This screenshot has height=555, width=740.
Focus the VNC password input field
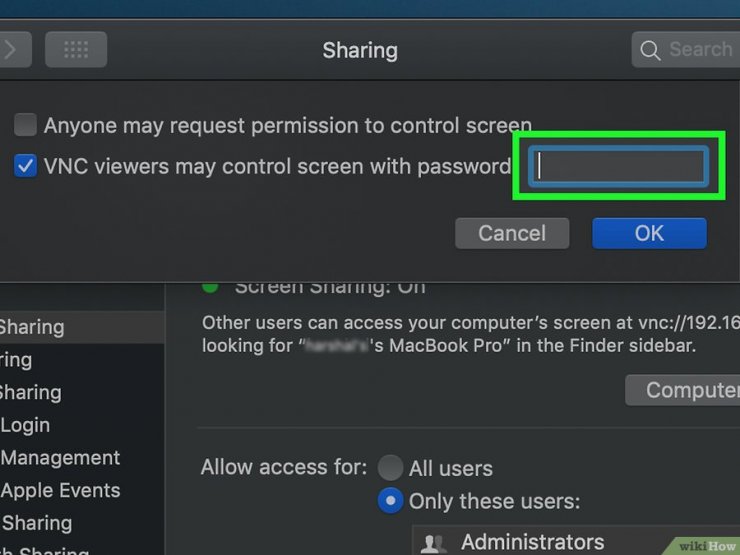tap(618, 166)
